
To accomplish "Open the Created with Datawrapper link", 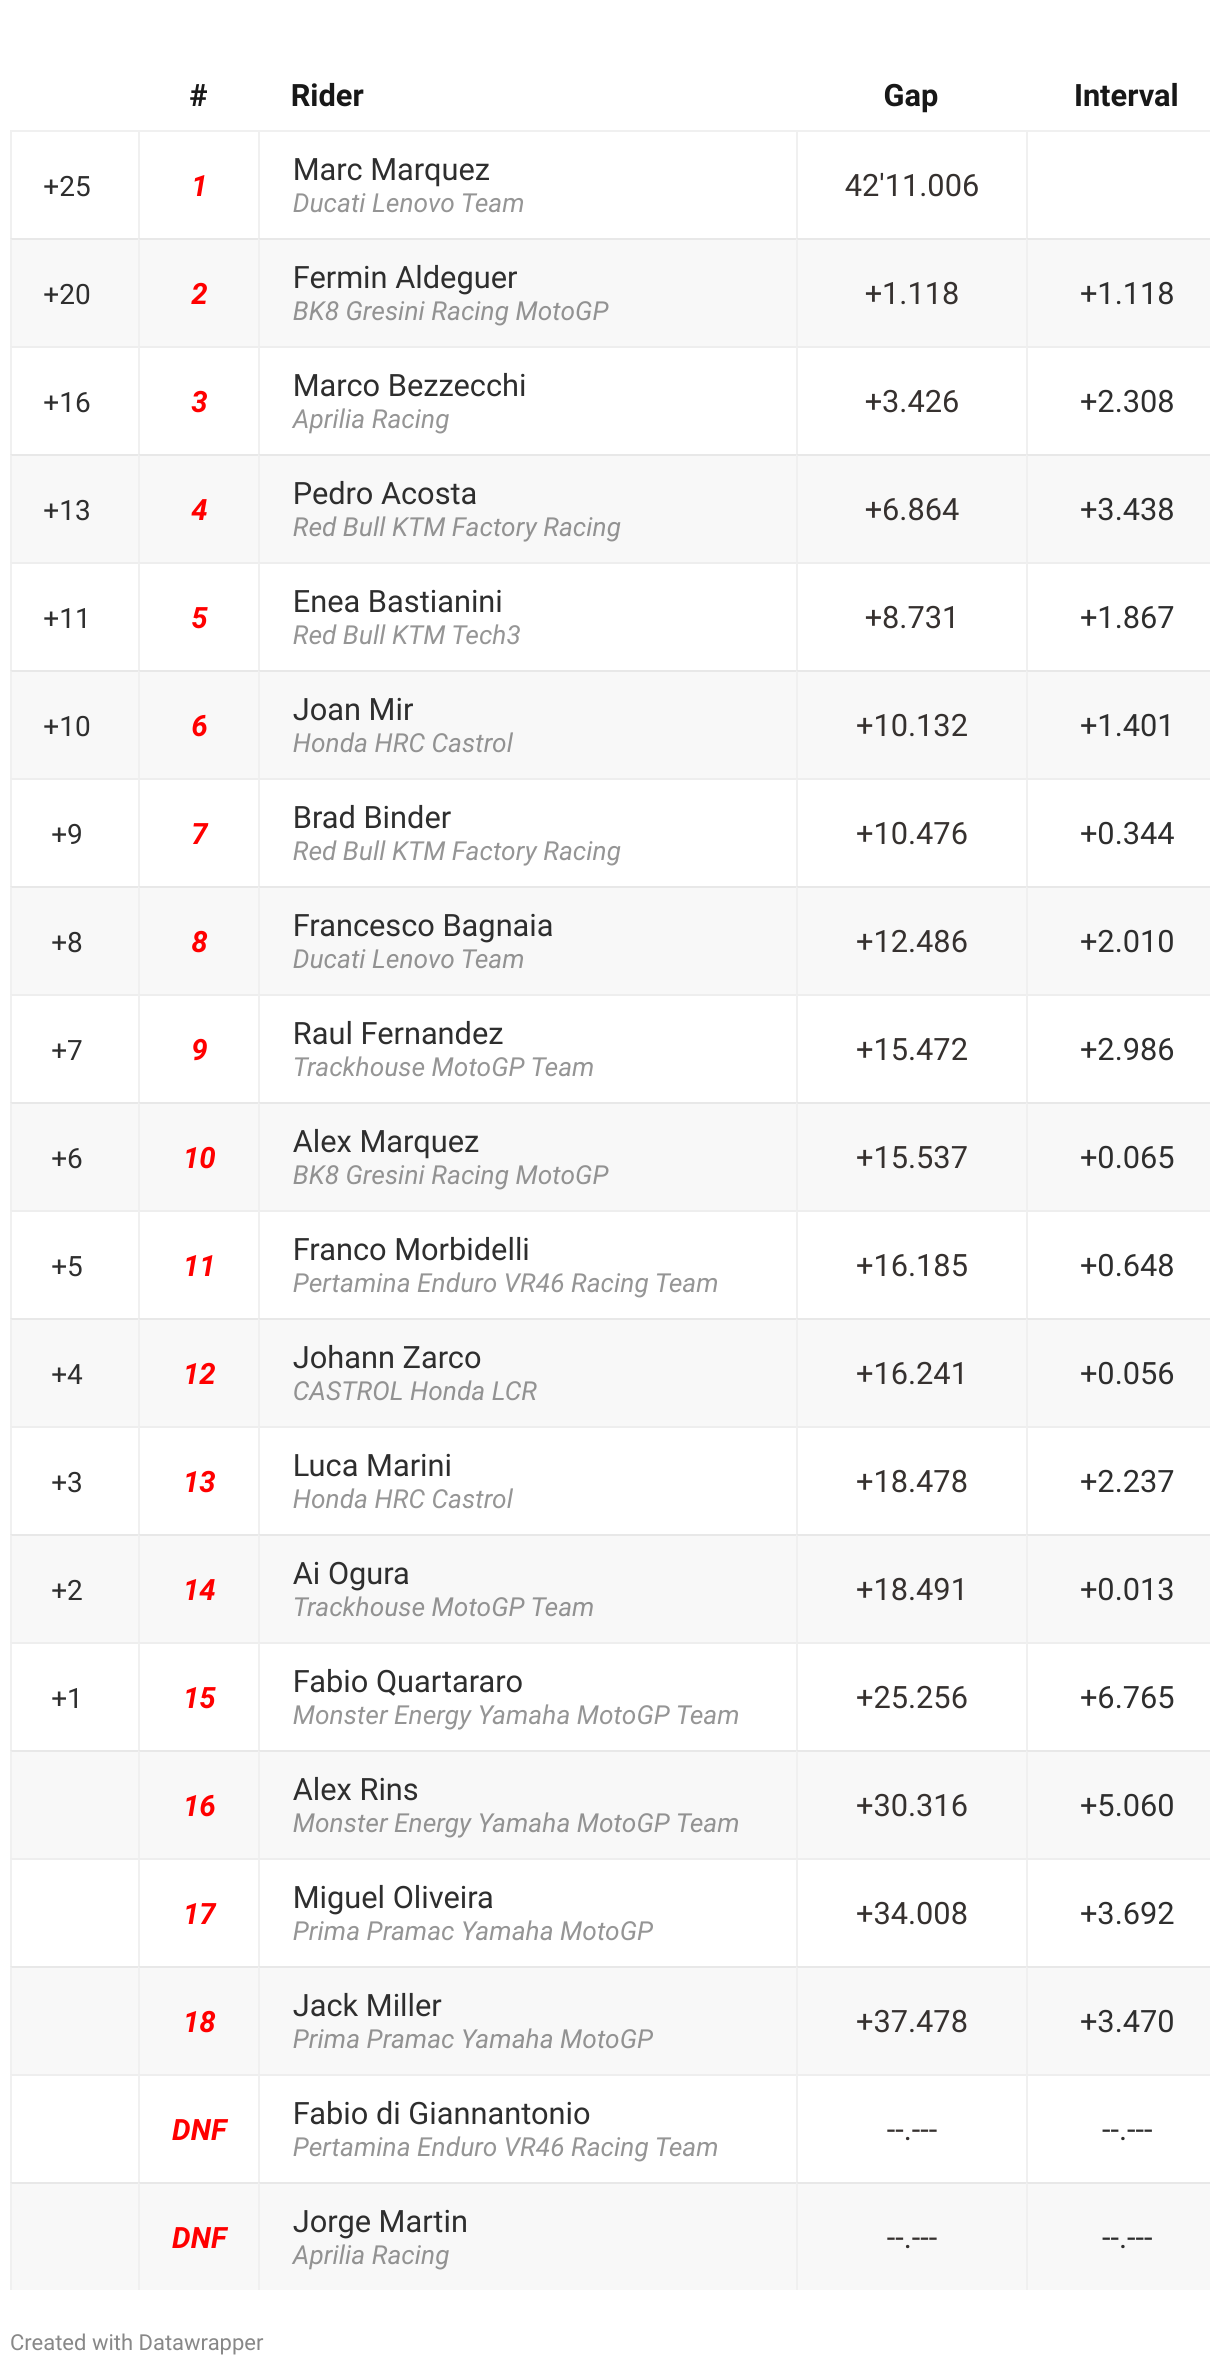I will coord(137,2342).
